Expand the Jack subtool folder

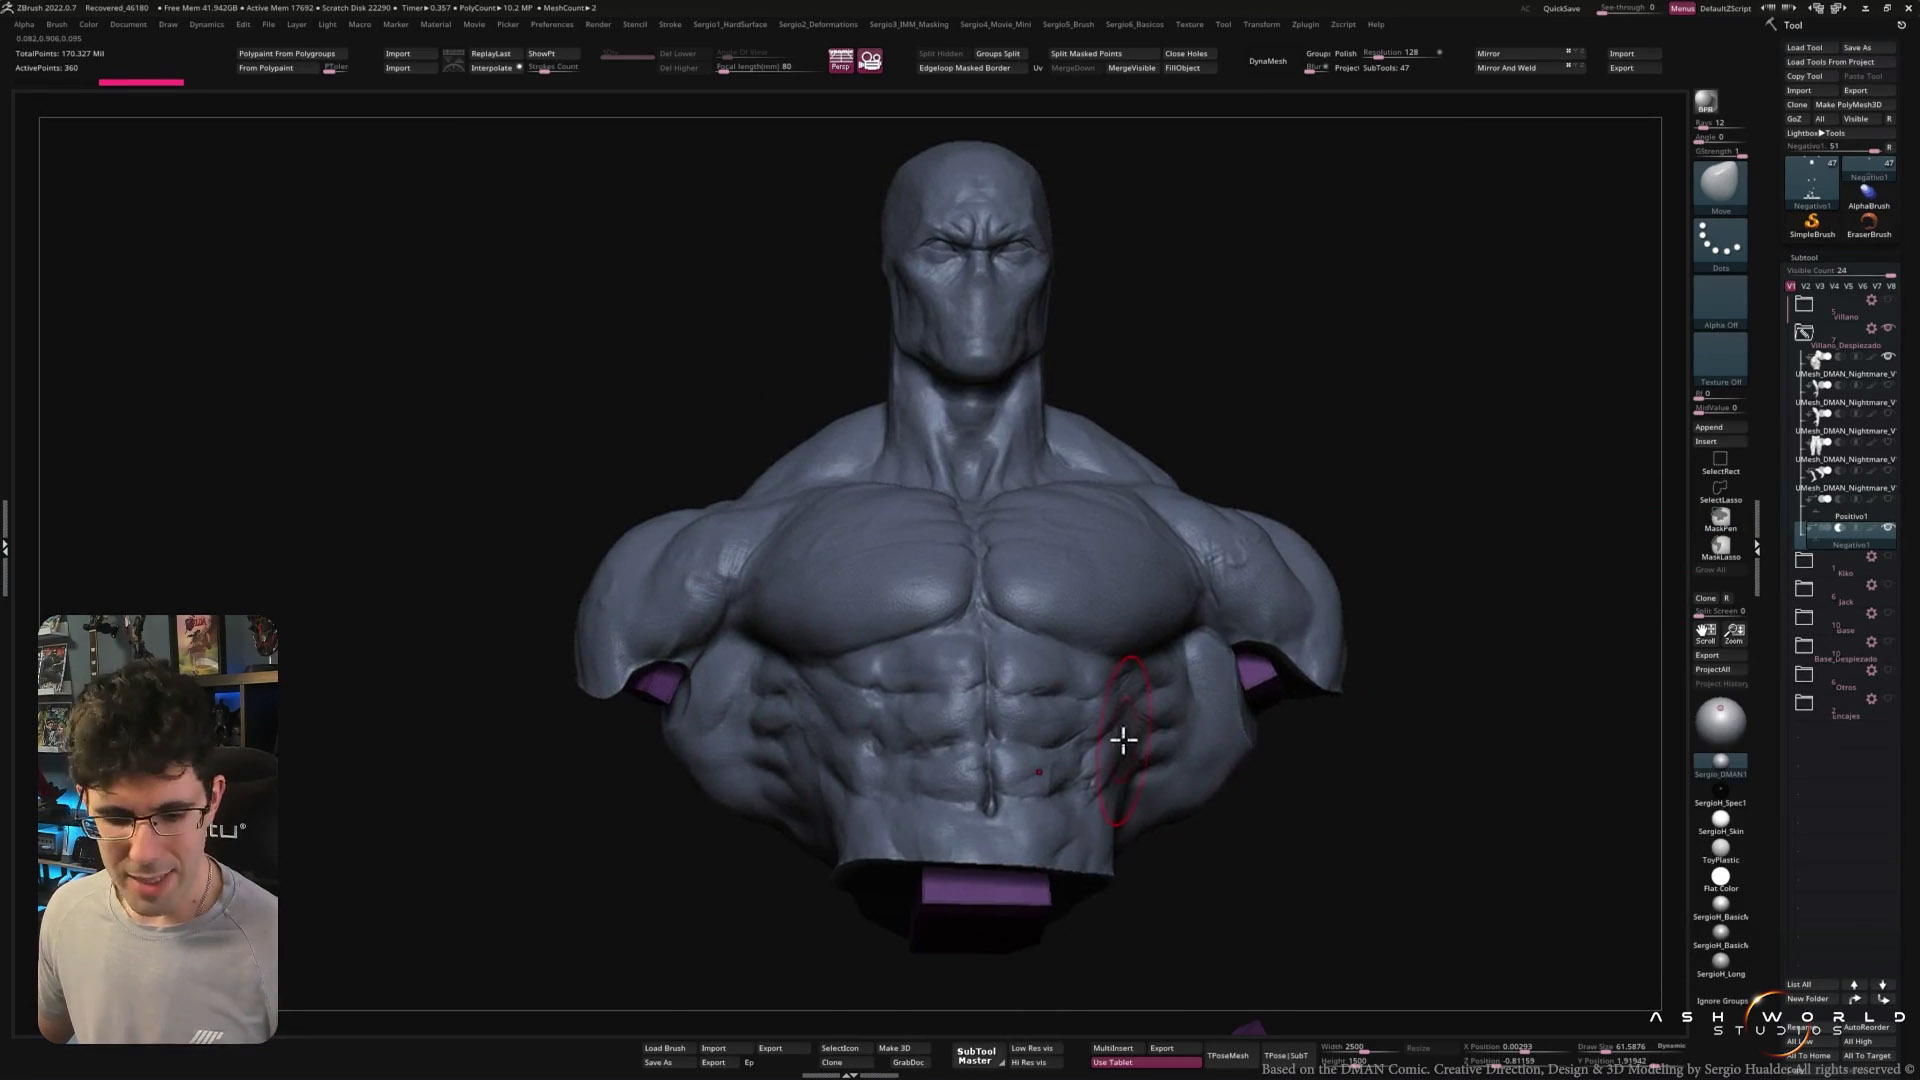point(1804,588)
